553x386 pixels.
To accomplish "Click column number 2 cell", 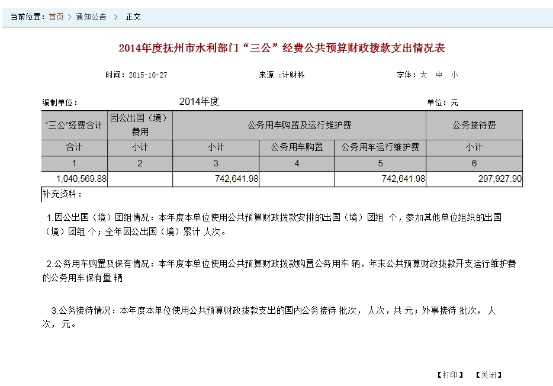I will tap(140, 164).
